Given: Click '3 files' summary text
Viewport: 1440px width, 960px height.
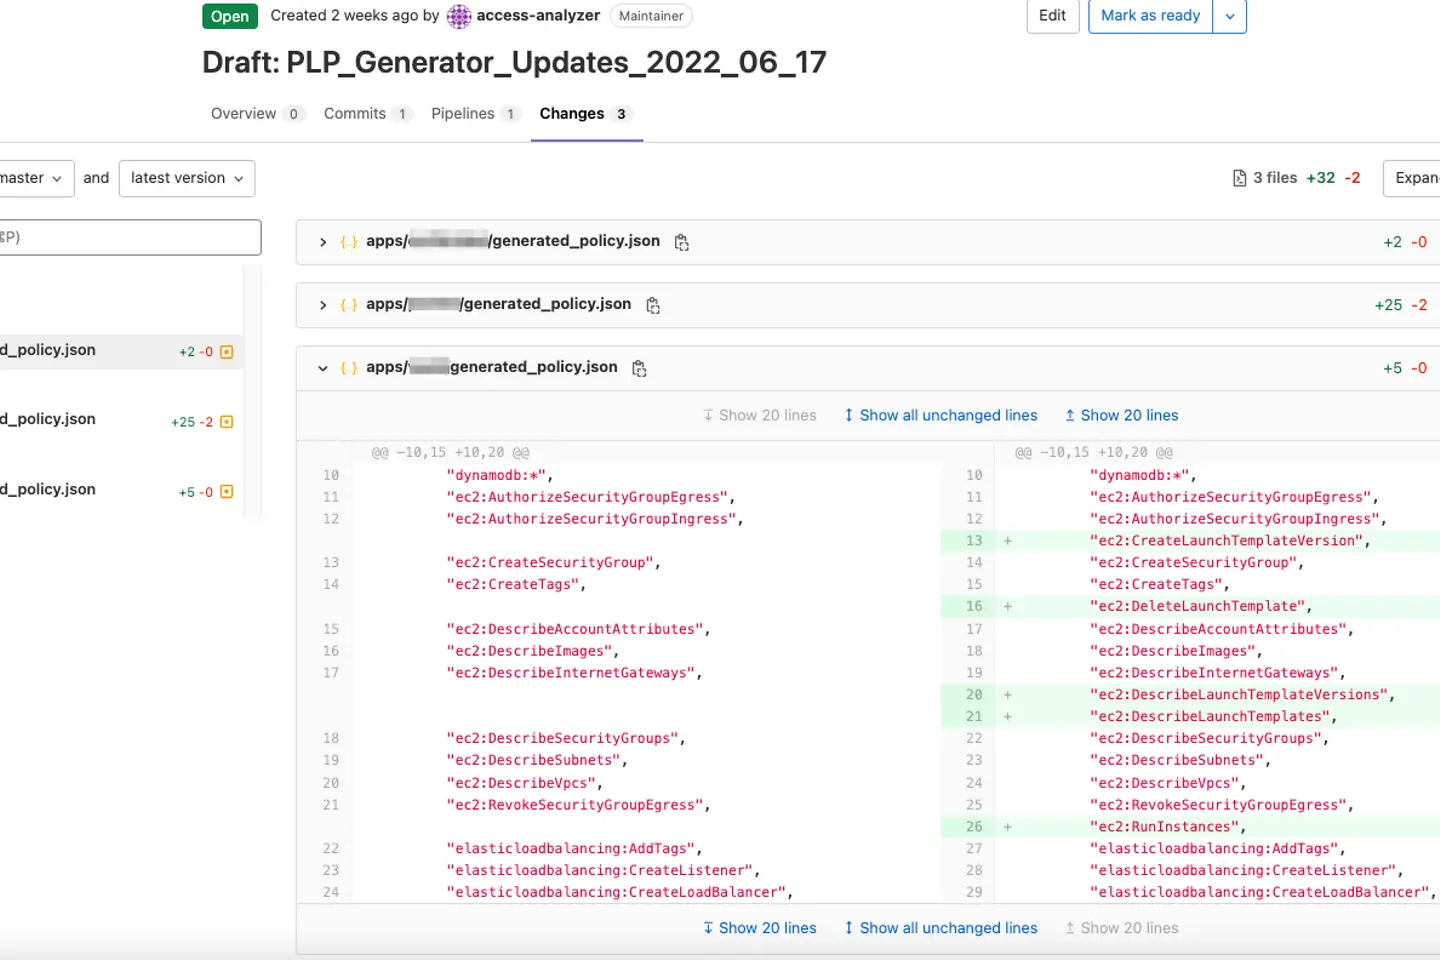Looking at the screenshot, I should pyautogui.click(x=1275, y=178).
